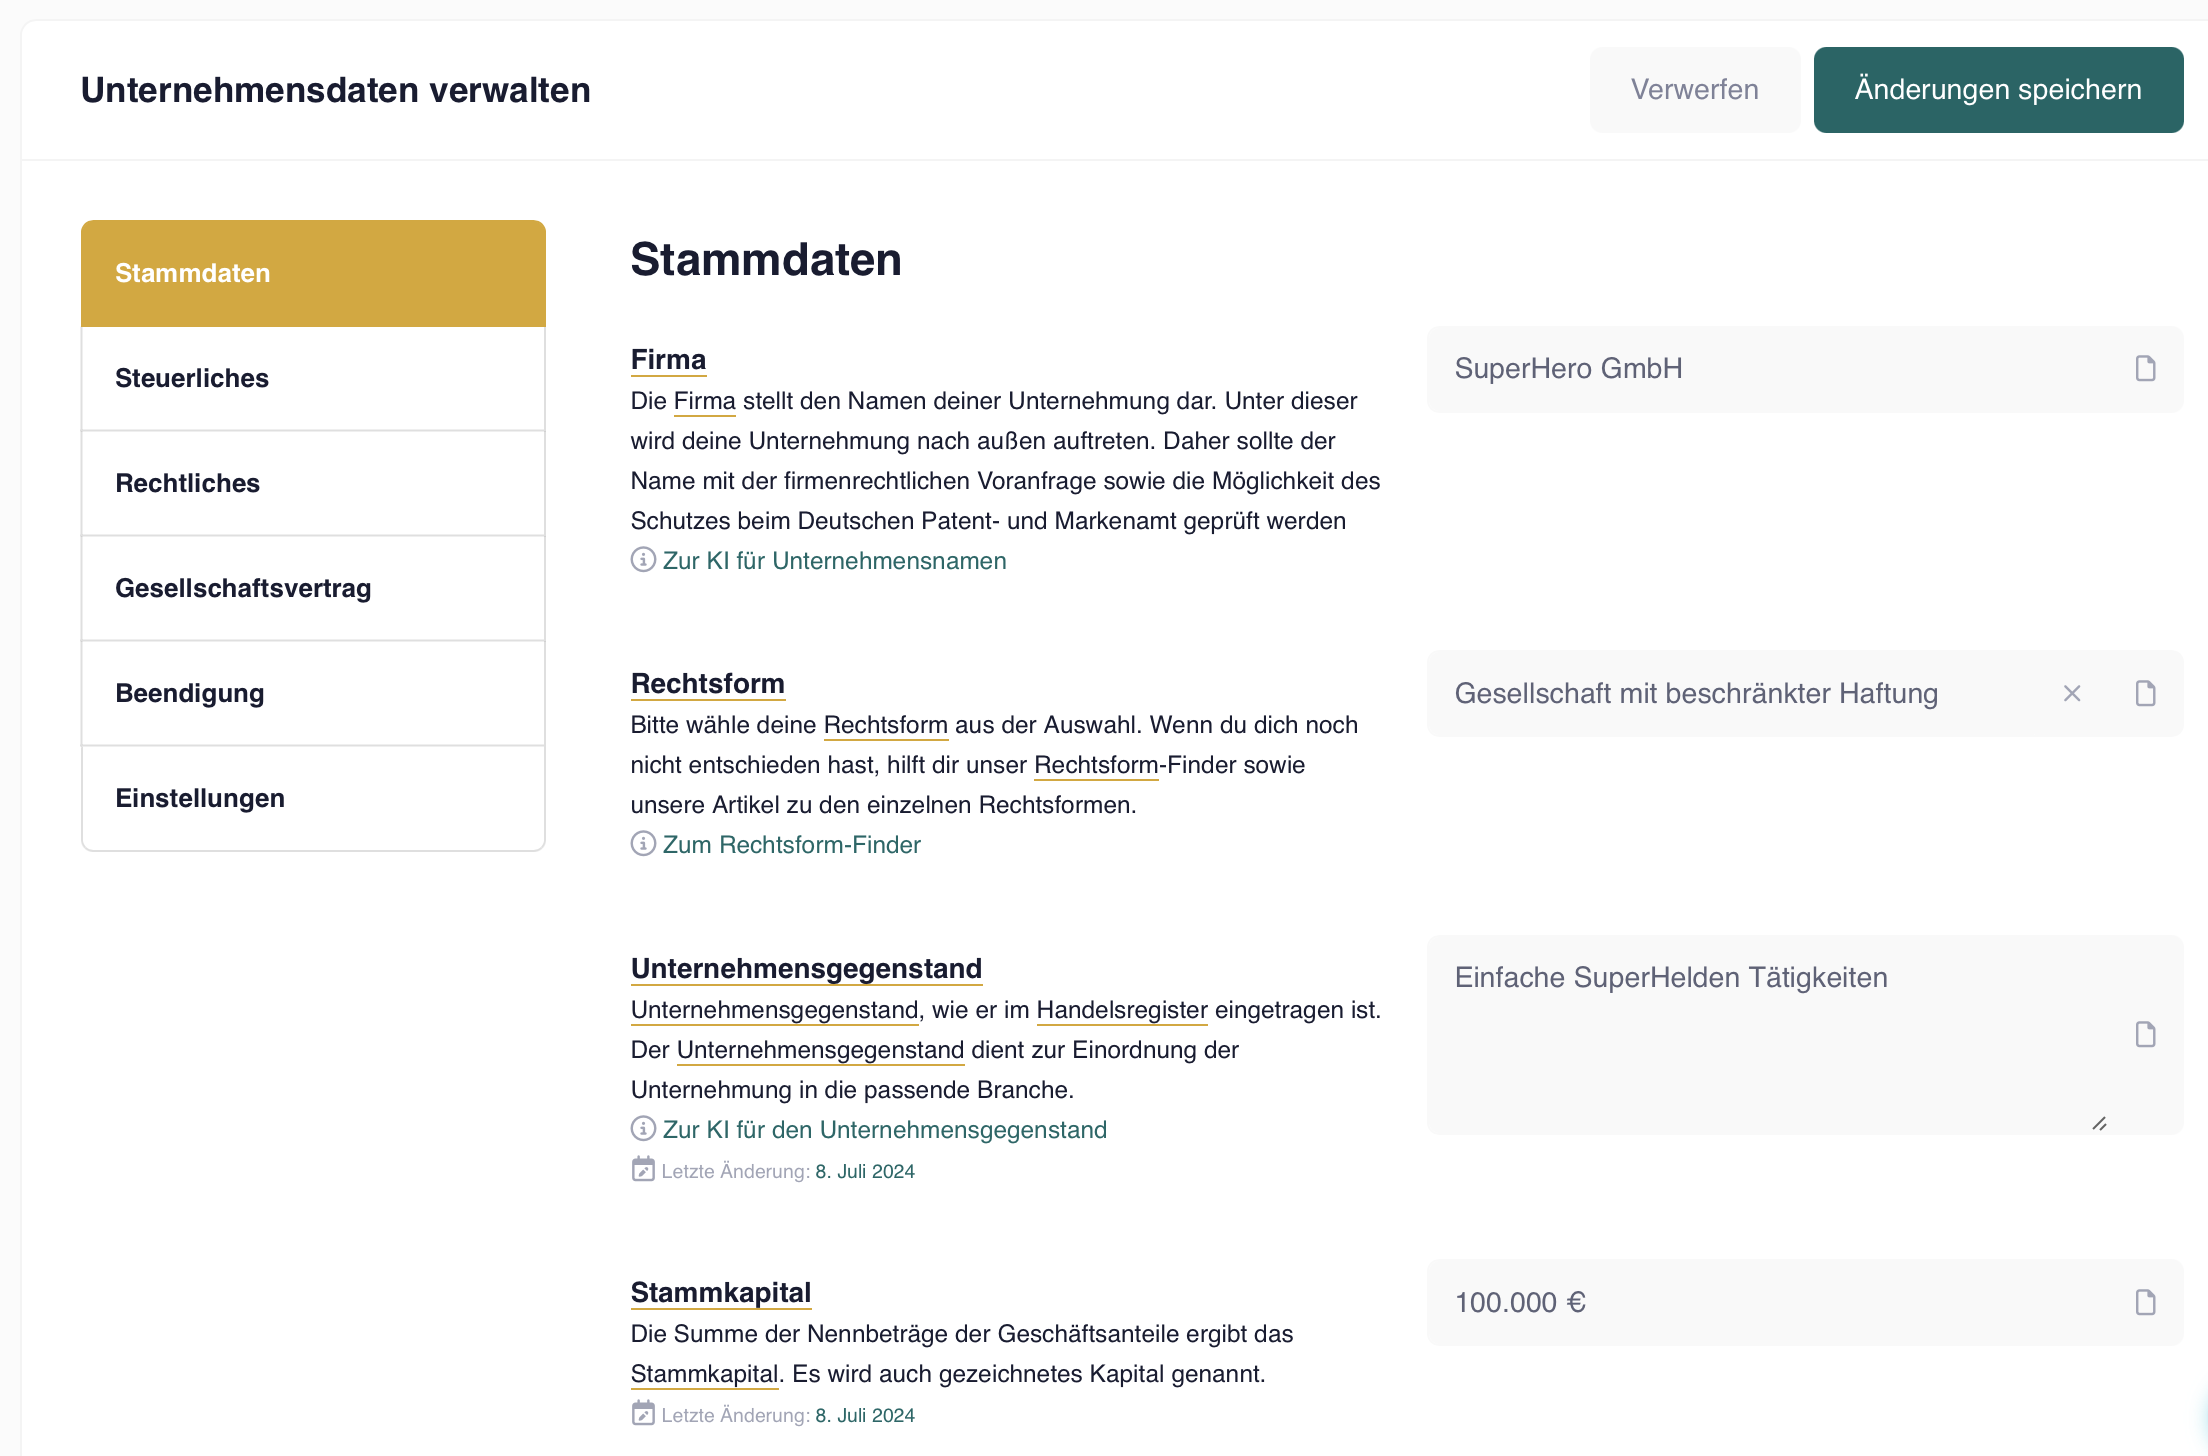Click info icon beside Unternehmensnamen link
Screen dimensions: 2208x1456
click(643, 560)
